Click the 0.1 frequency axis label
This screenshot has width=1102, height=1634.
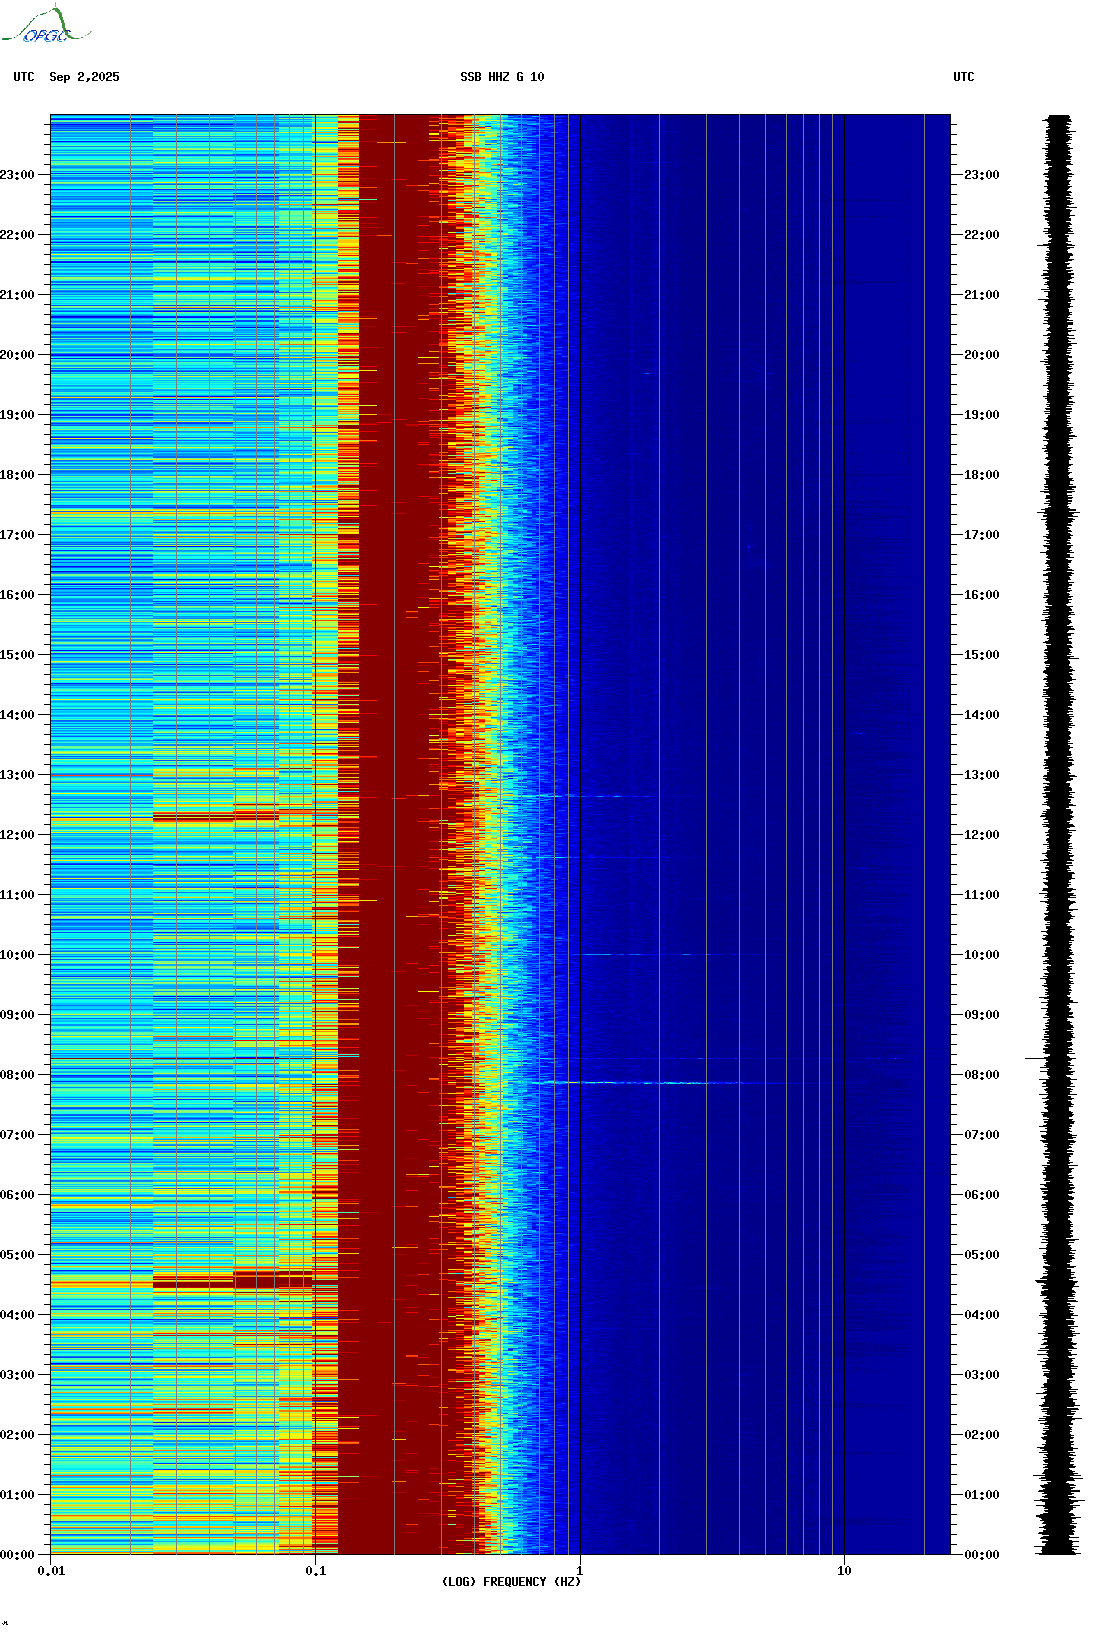click(315, 1571)
